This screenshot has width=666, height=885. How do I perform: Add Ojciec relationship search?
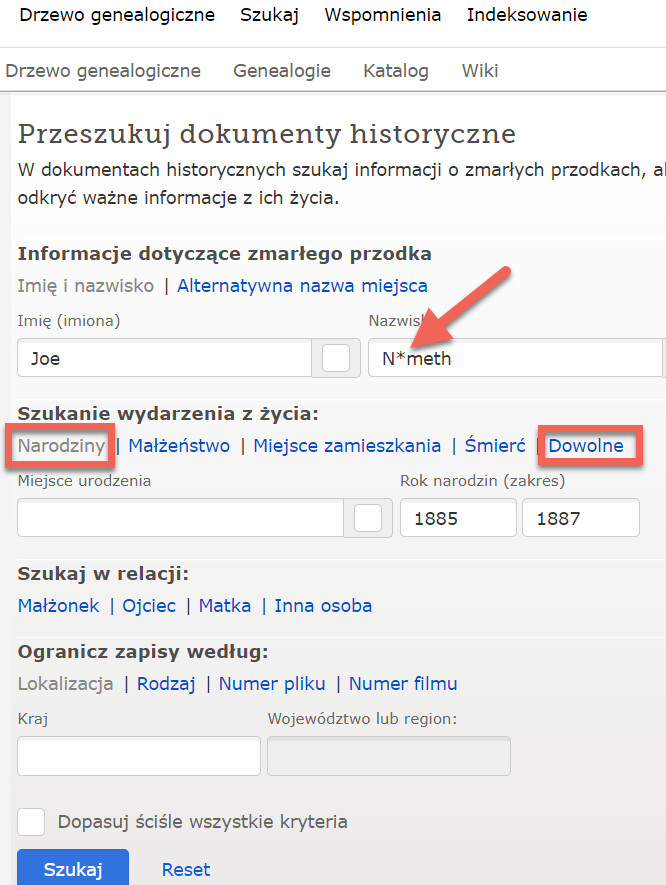(x=149, y=606)
